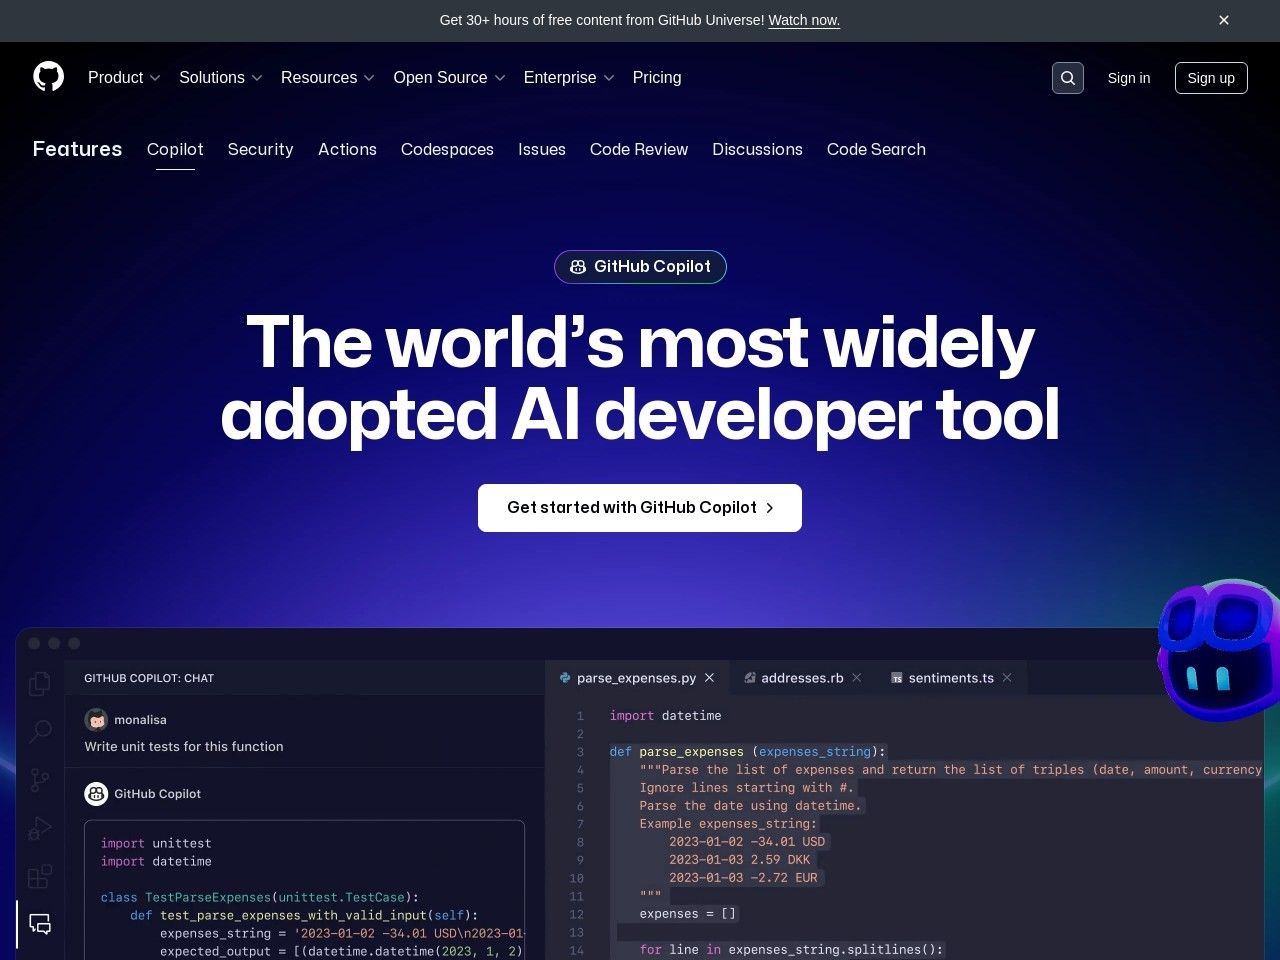Click the Sign in link

coord(1129,78)
